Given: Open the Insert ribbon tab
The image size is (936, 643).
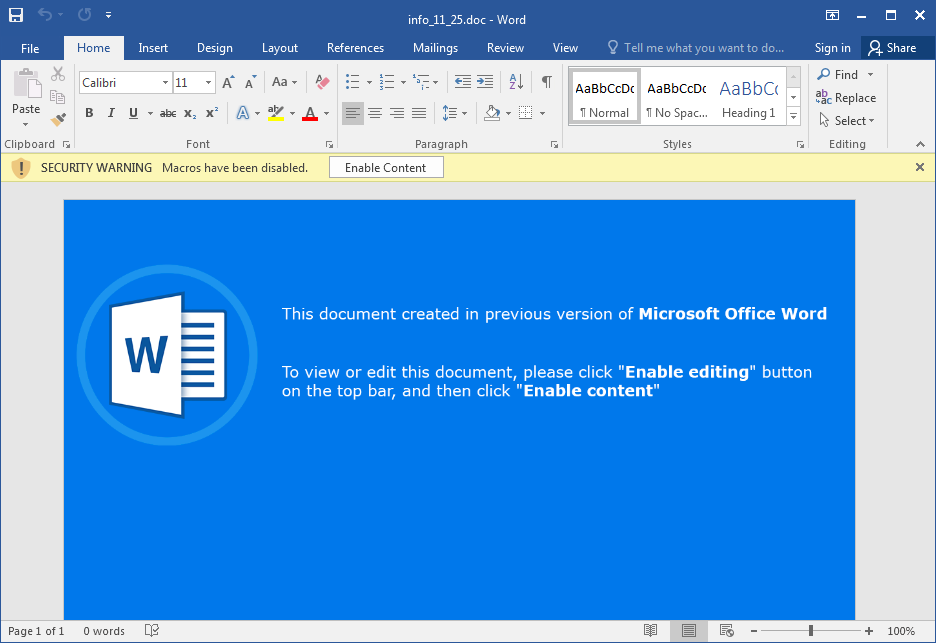Looking at the screenshot, I should pyautogui.click(x=153, y=48).
